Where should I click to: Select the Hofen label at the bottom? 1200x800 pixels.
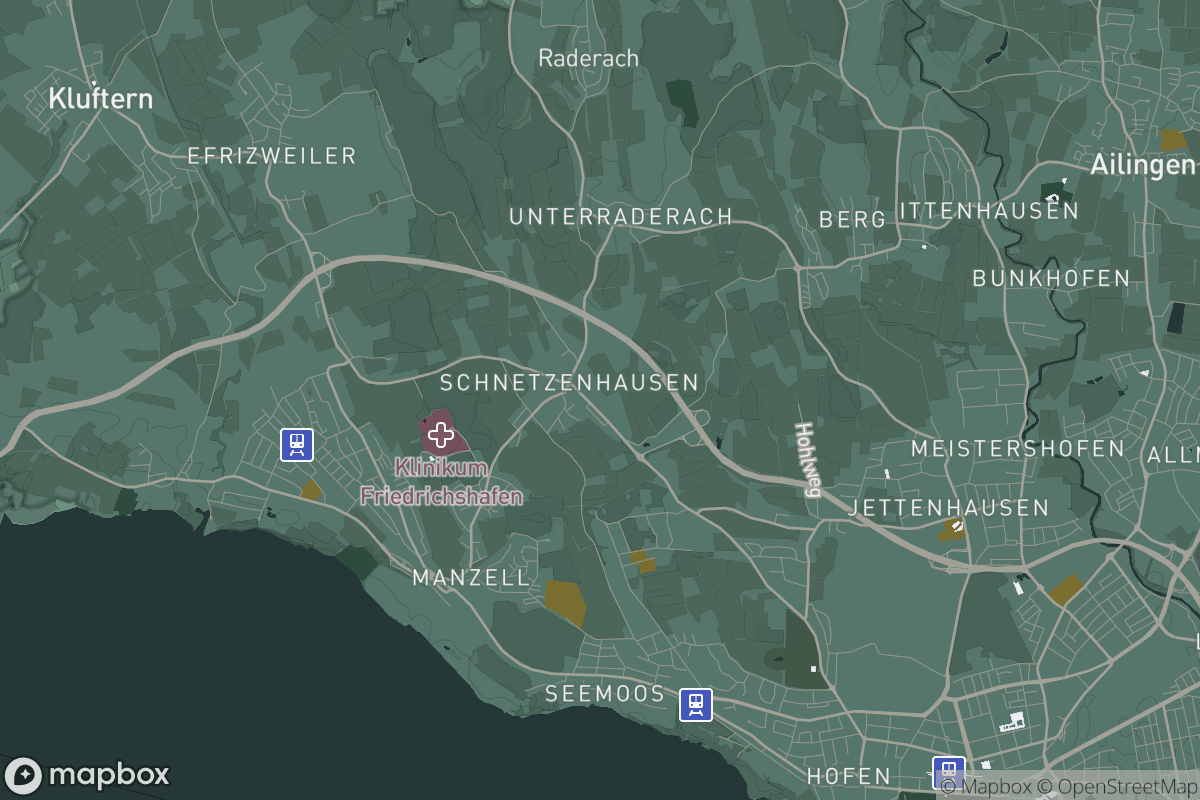[849, 776]
